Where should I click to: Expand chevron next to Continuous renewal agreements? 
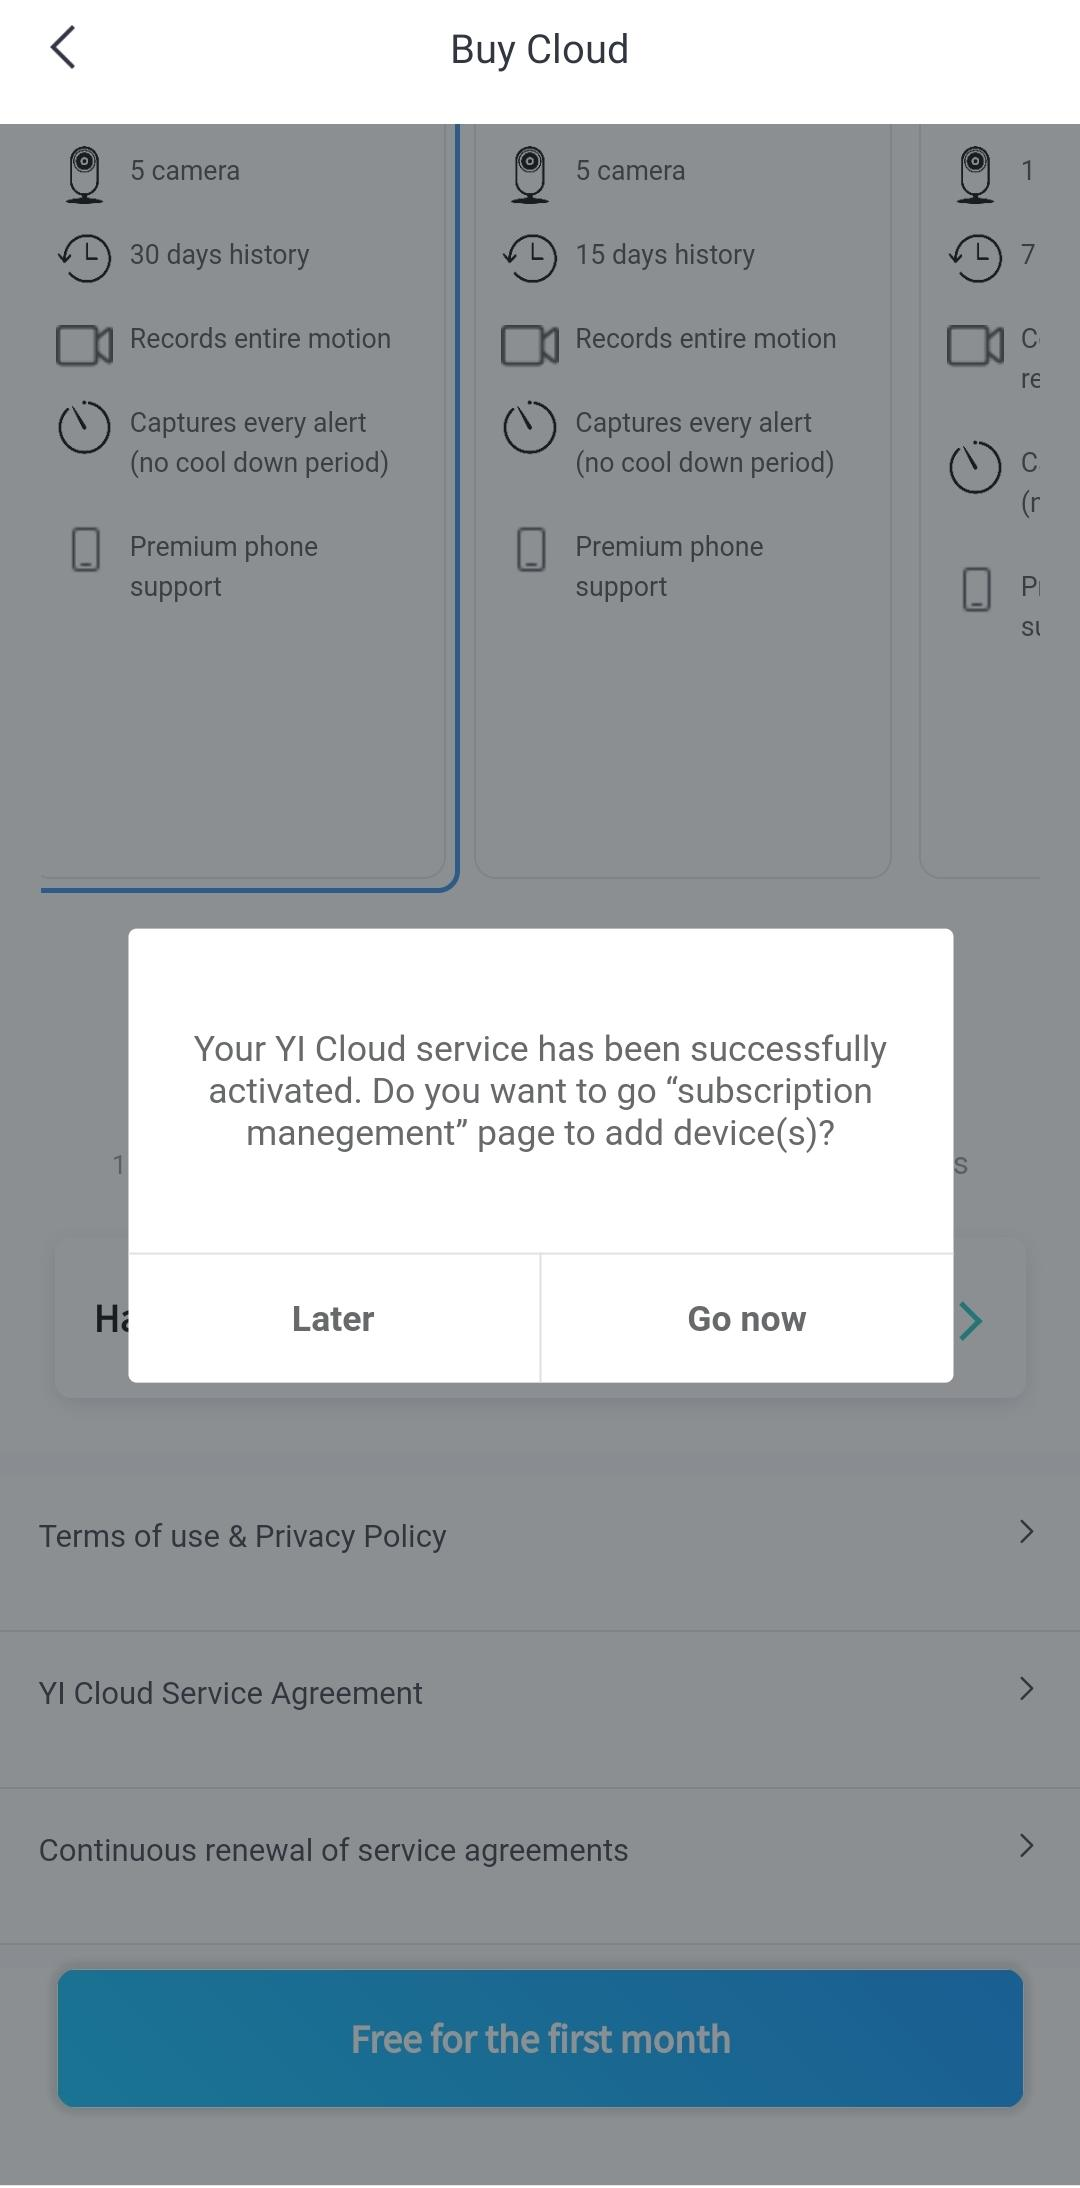pyautogui.click(x=1026, y=1846)
